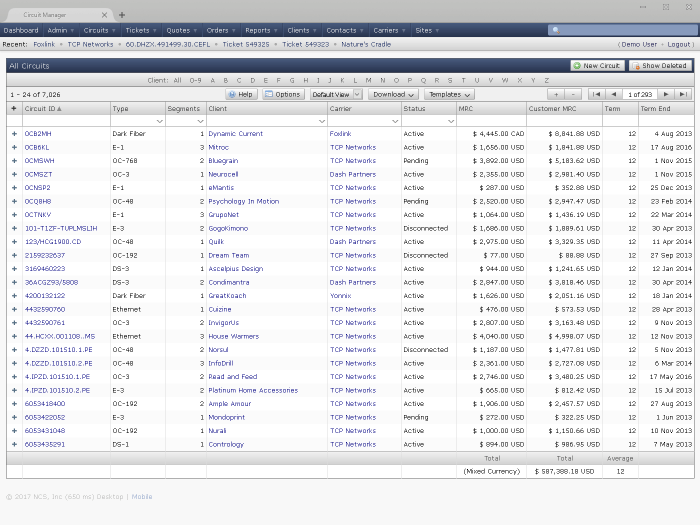The image size is (700, 525).
Task: Go to the next page of circuits
Action: tap(666, 94)
